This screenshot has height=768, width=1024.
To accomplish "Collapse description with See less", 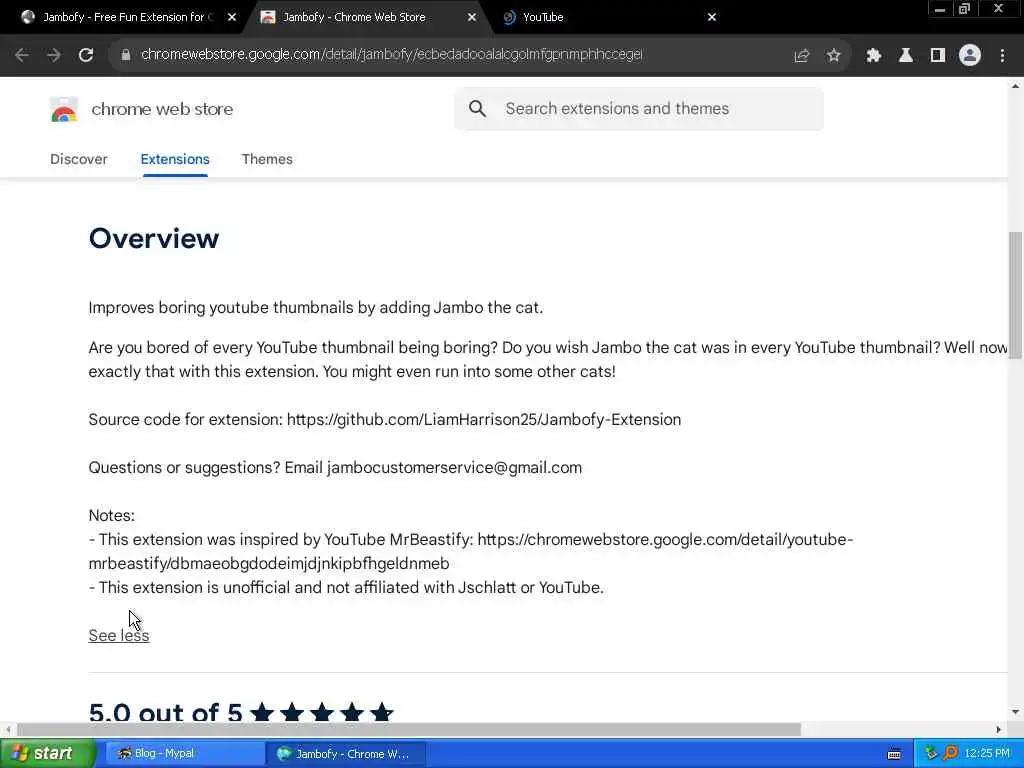I will [x=119, y=635].
